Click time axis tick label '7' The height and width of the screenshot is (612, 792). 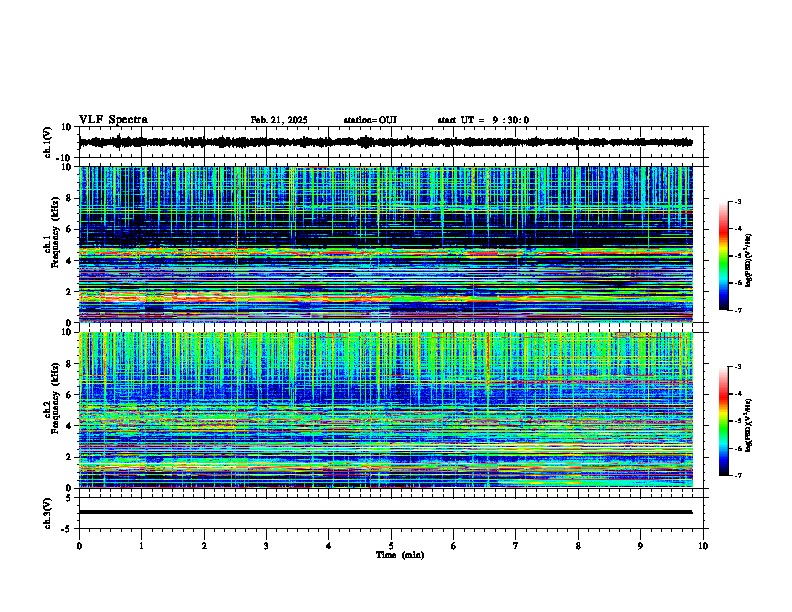click(516, 546)
